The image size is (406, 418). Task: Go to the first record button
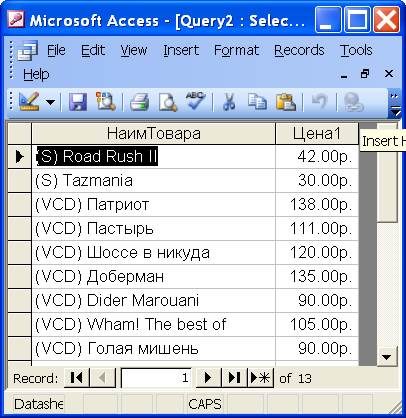point(77,378)
